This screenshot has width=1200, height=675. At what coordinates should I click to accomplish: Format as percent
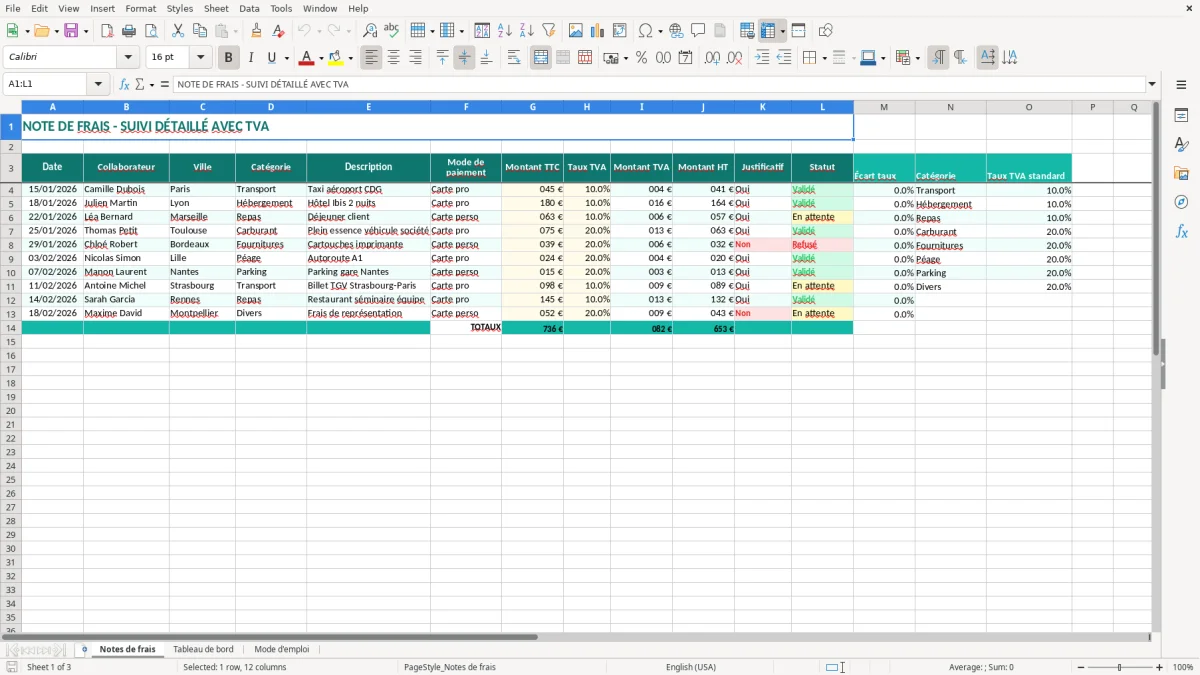pyautogui.click(x=641, y=58)
